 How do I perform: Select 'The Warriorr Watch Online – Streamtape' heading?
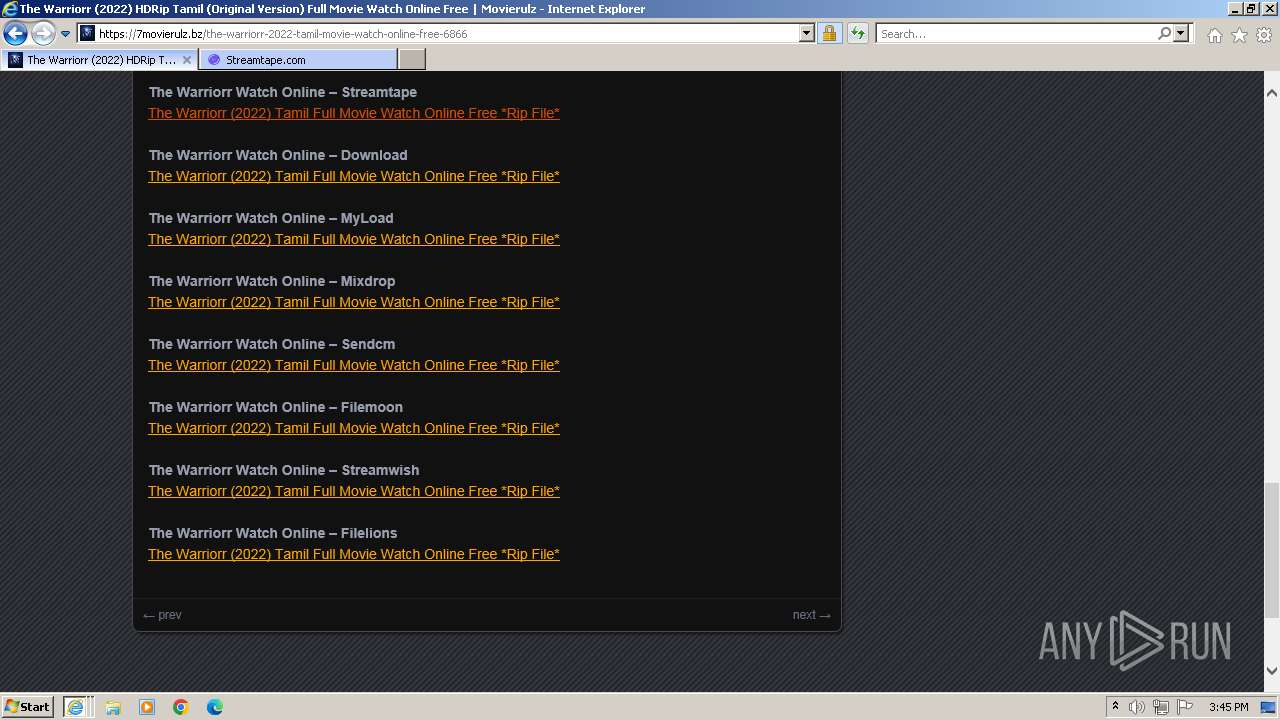click(283, 92)
